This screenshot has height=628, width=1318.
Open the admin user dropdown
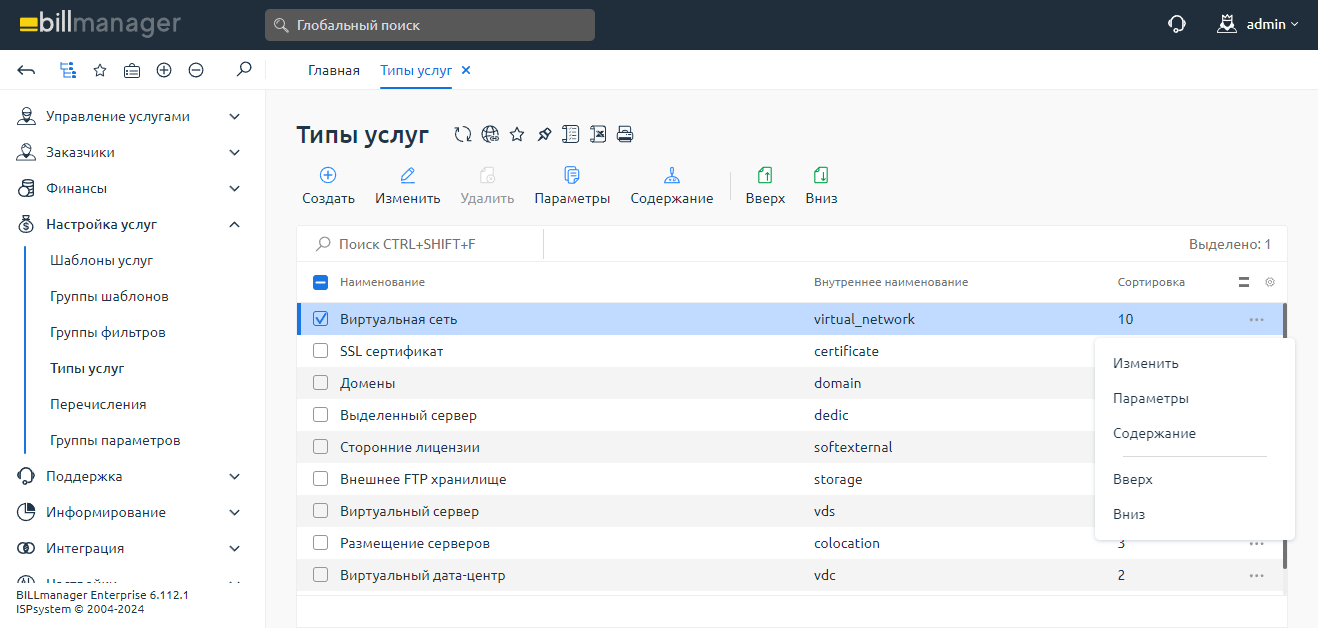1258,24
